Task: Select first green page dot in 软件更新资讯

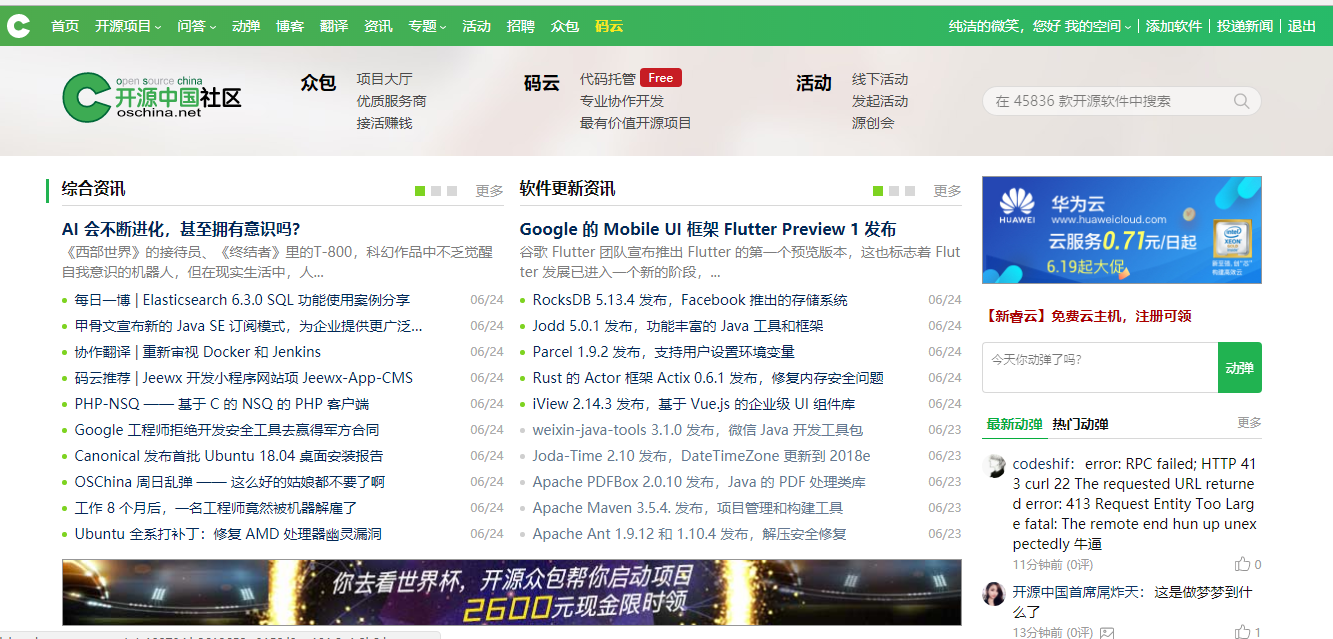Action: tap(878, 191)
